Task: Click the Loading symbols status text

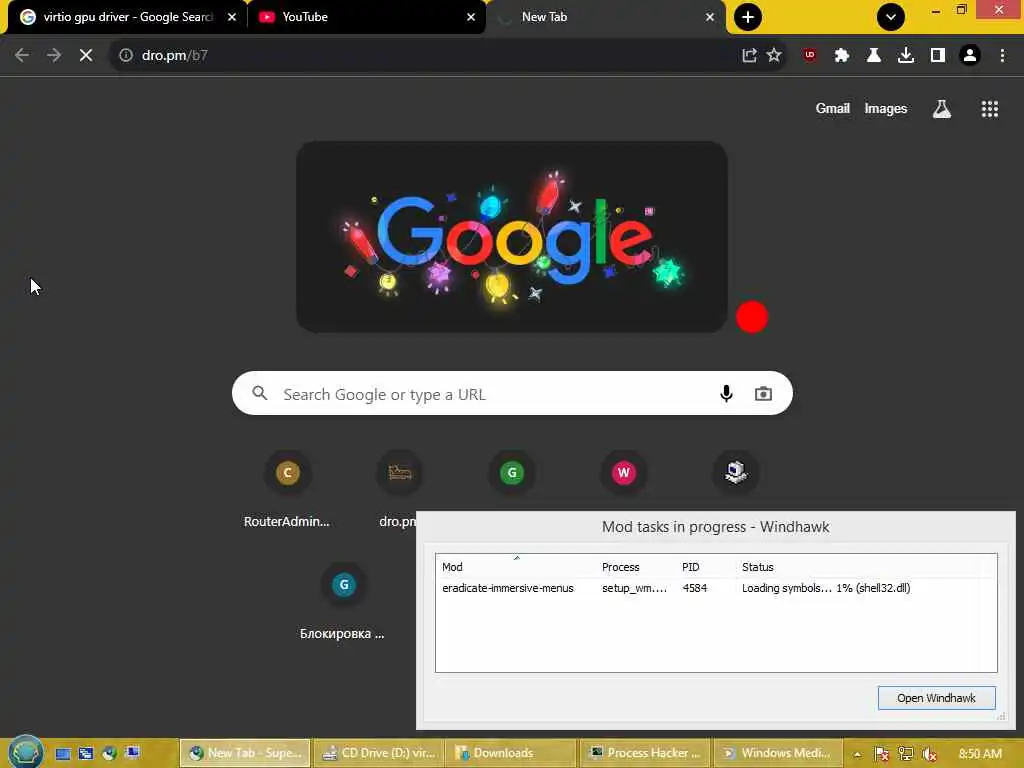Action: click(x=825, y=588)
